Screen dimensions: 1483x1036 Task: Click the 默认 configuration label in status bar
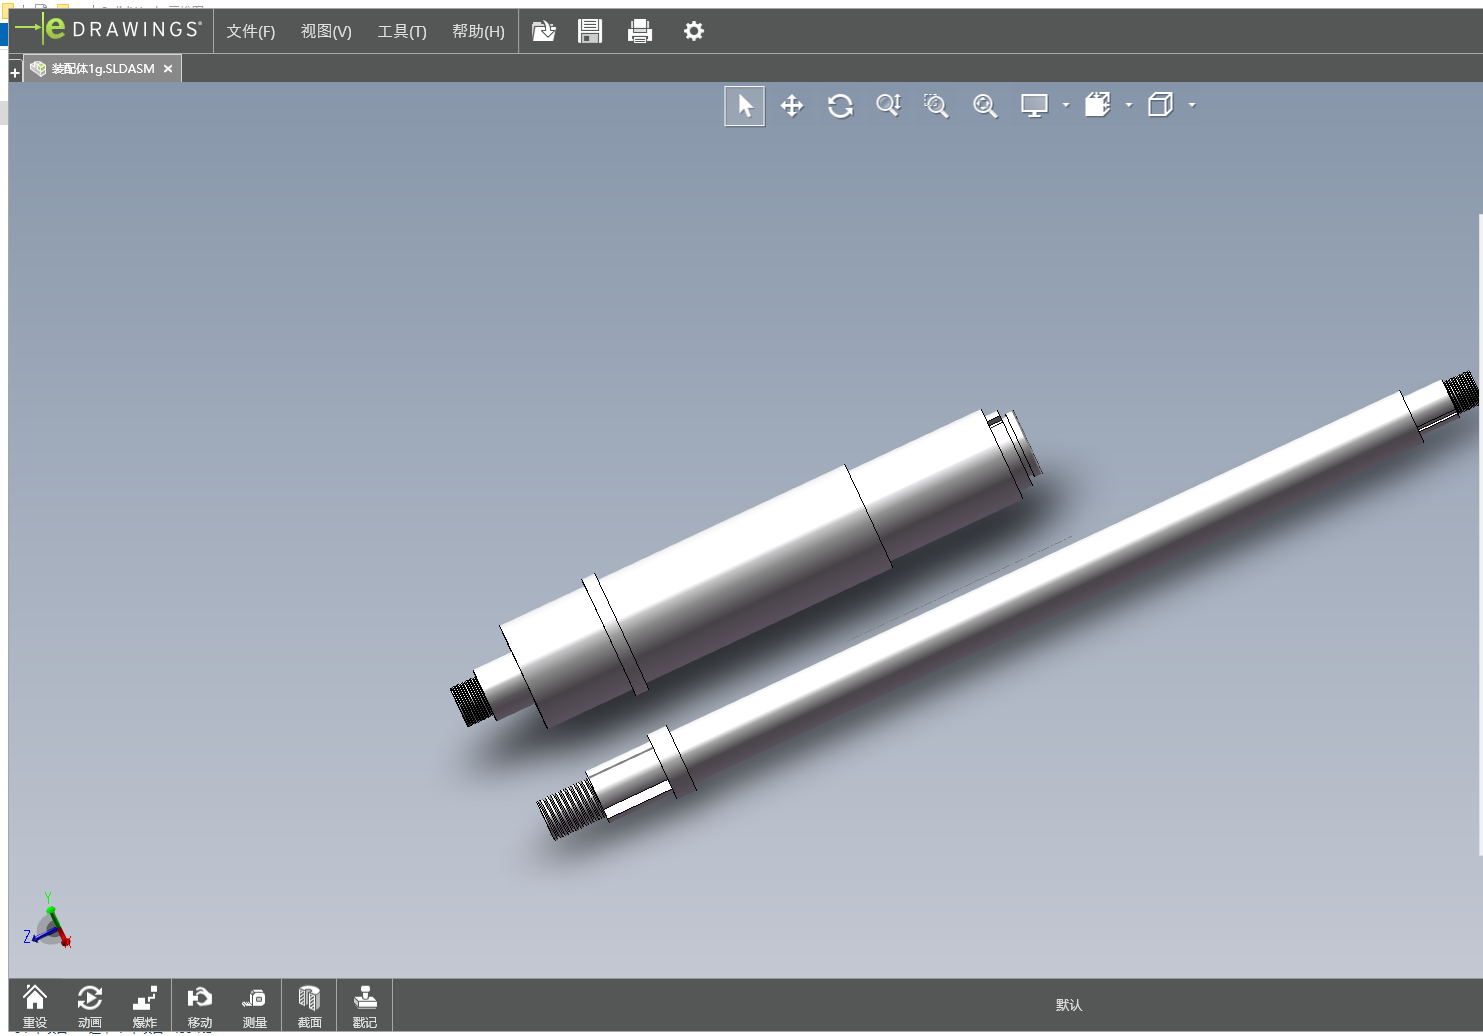coord(1069,1005)
